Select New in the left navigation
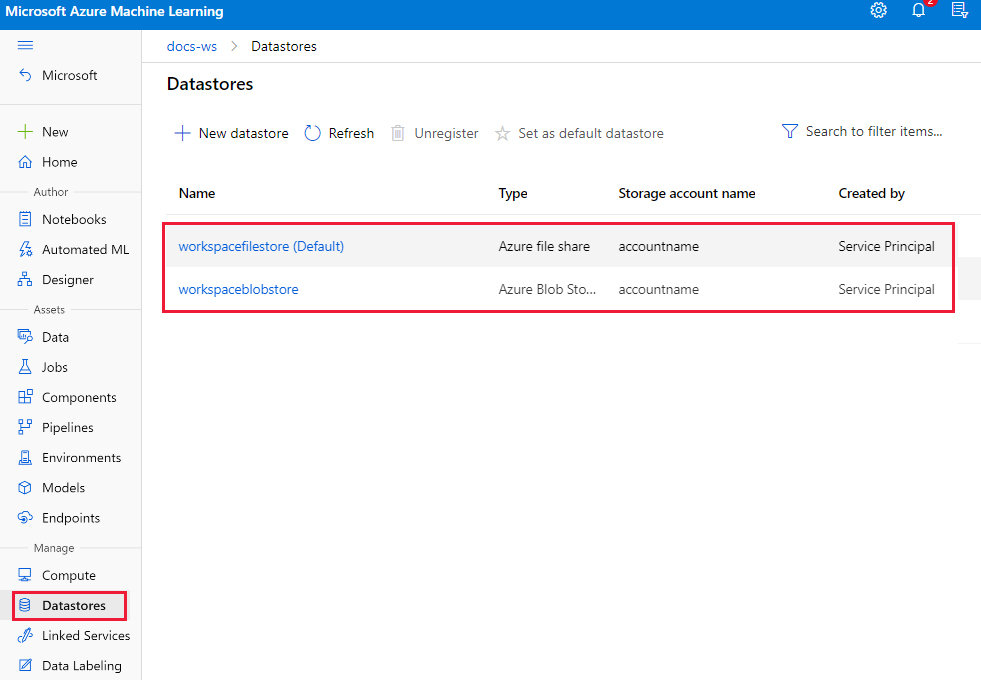This screenshot has height=680, width=981. tap(55, 132)
